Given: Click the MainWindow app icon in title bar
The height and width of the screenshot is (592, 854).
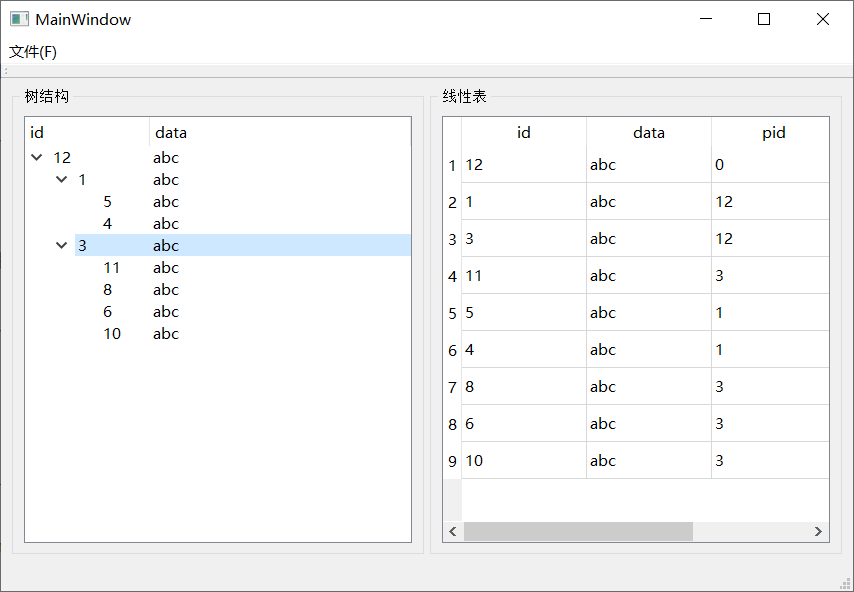Looking at the screenshot, I should [19, 19].
